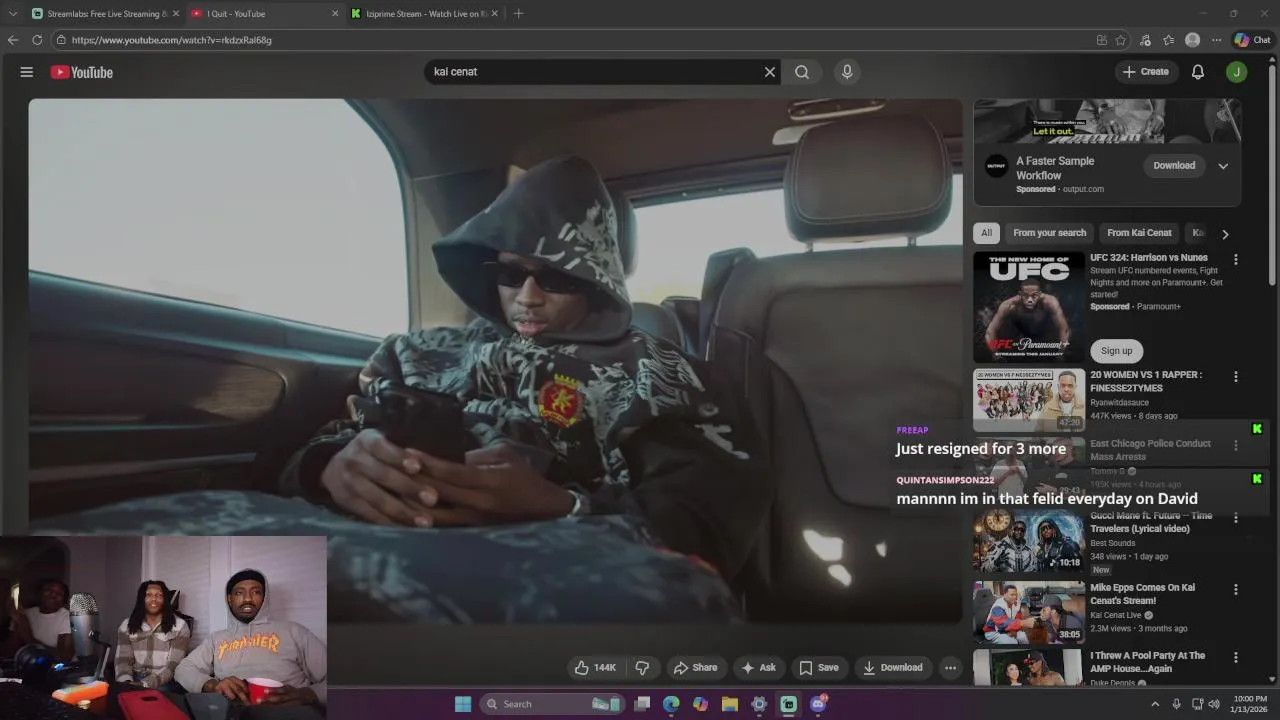Download the output.com sponsored ad

1174,166
